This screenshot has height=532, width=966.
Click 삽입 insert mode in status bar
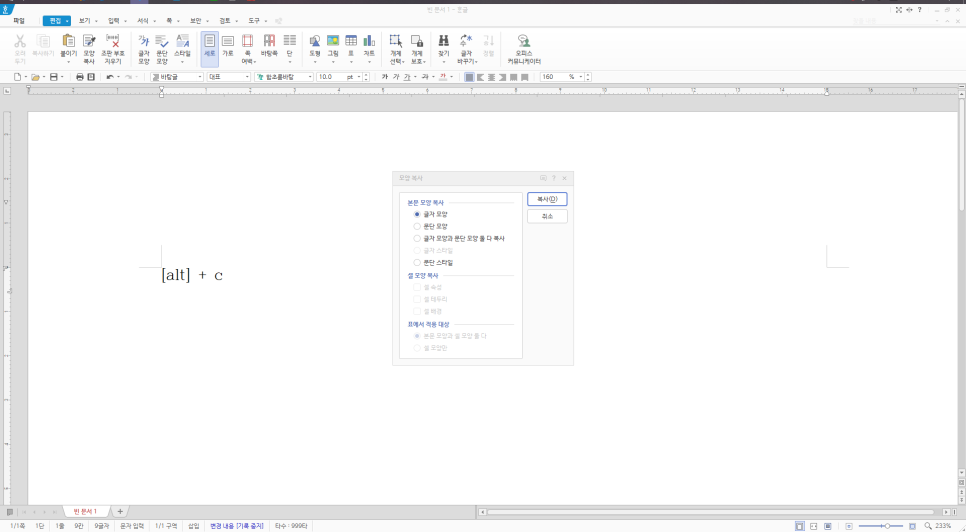(x=193, y=526)
